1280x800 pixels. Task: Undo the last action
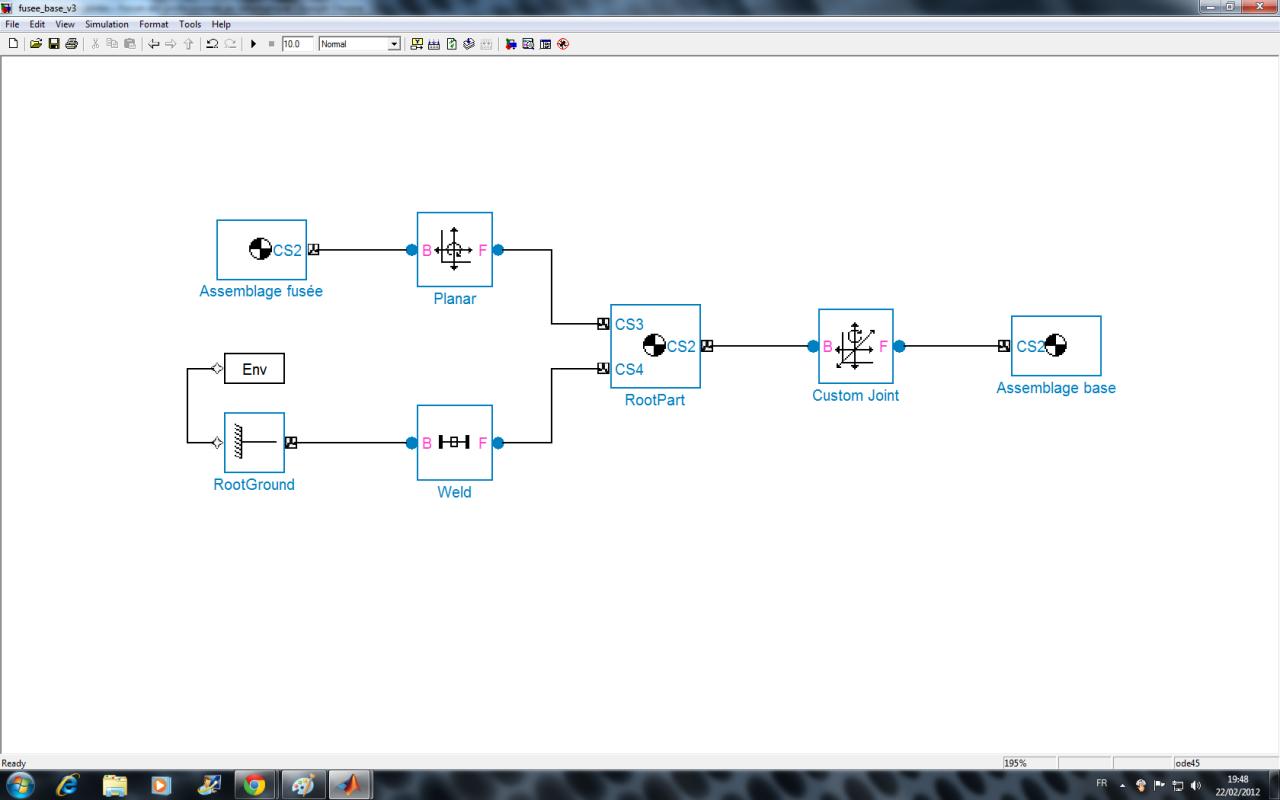(212, 44)
